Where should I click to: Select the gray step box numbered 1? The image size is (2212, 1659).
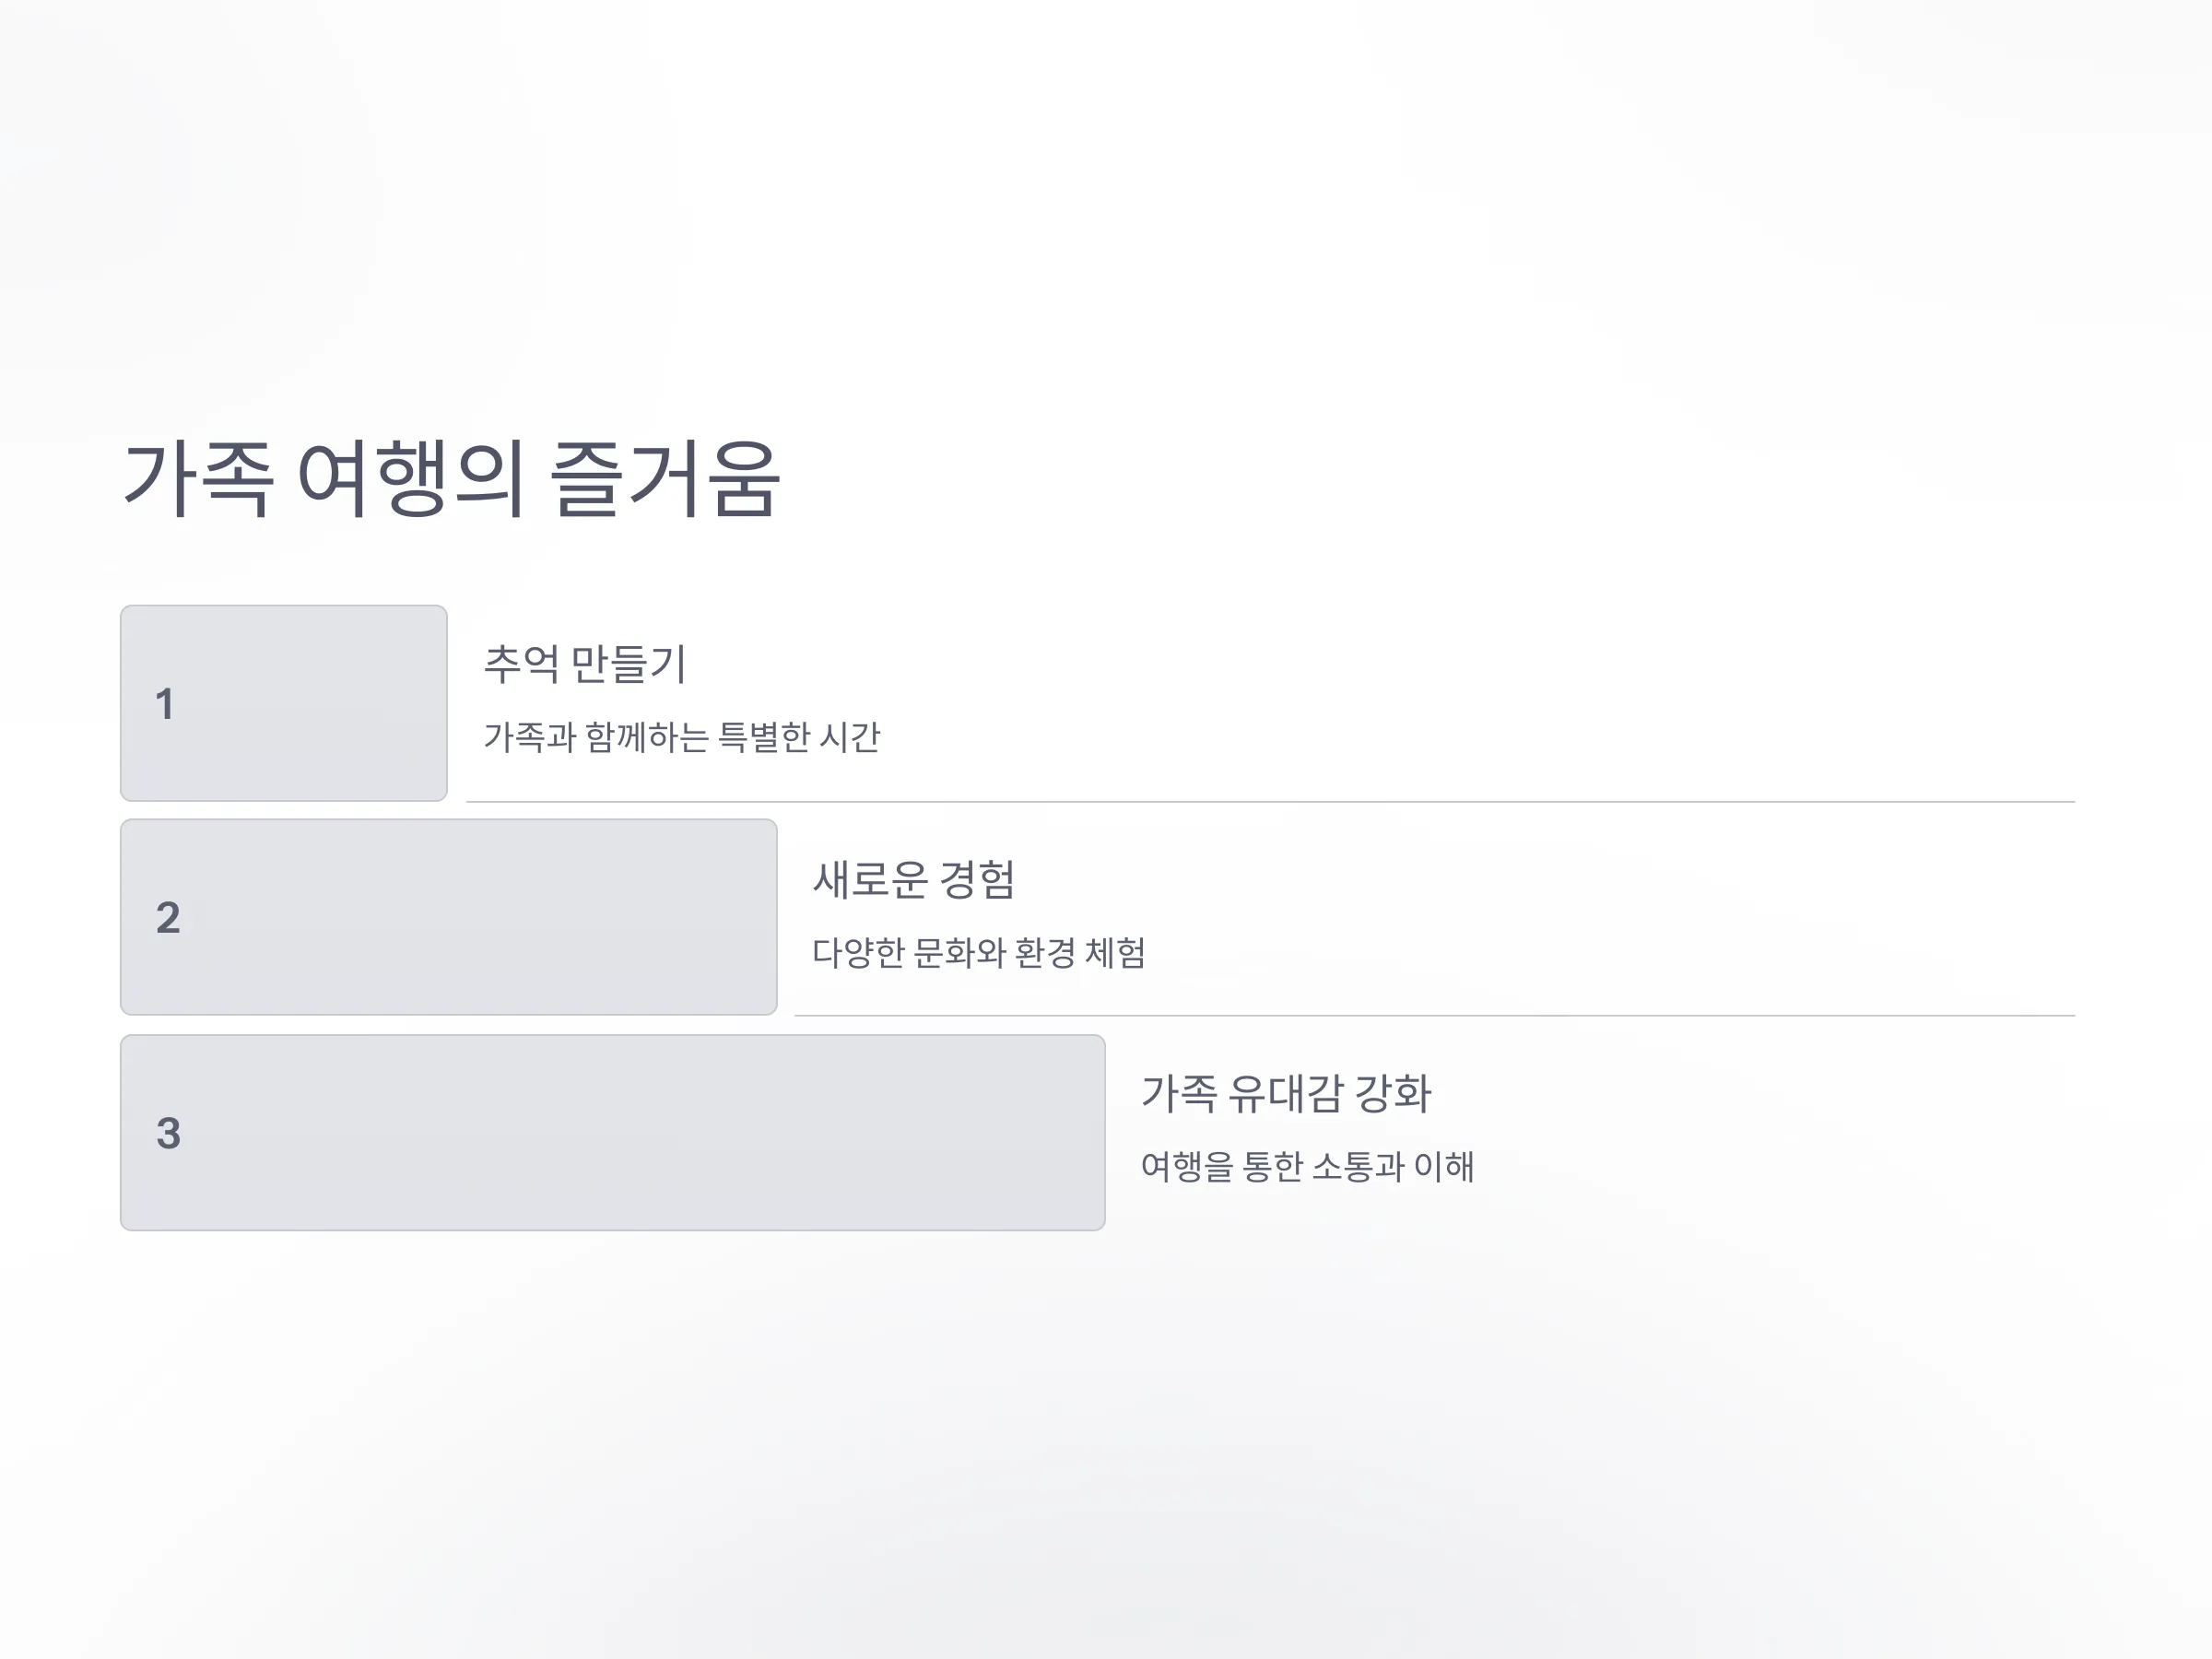coord(284,703)
